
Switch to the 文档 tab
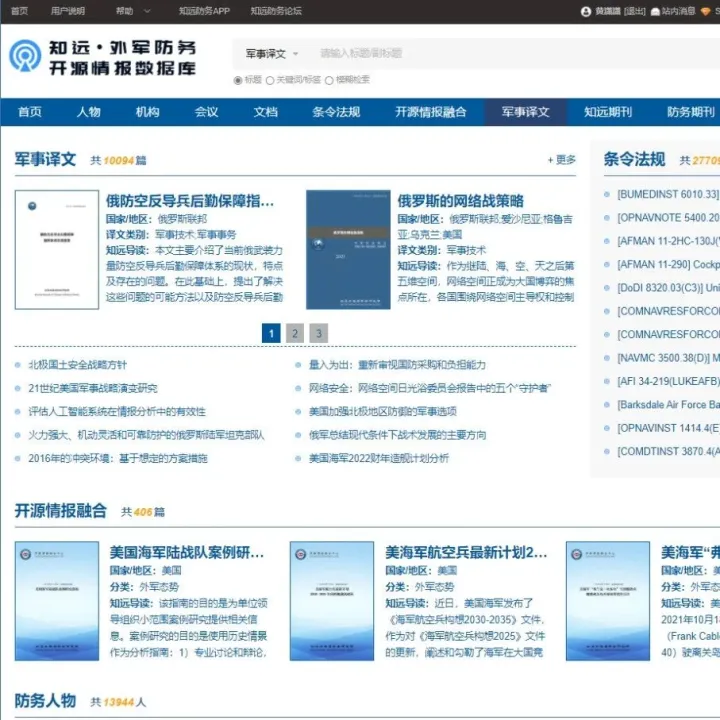(265, 112)
